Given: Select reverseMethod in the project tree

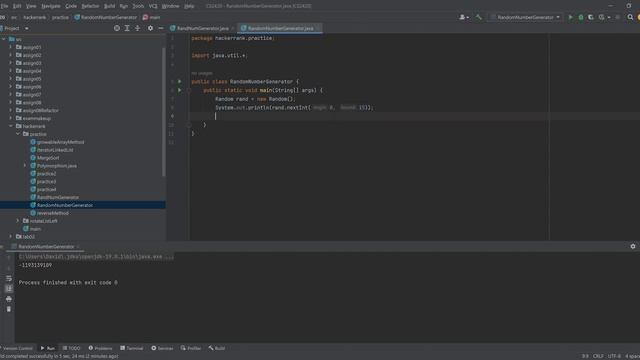Looking at the screenshot, I should [x=53, y=213].
